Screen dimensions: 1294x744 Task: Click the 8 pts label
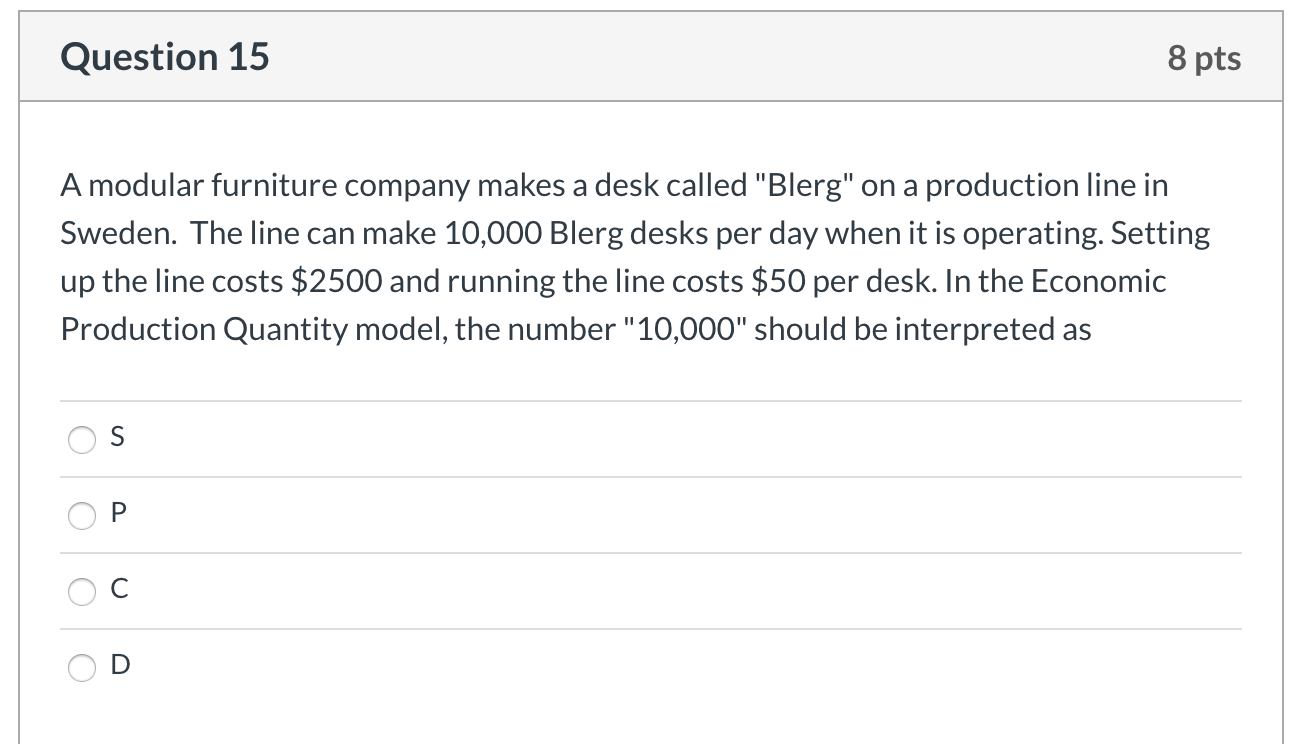point(1206,58)
